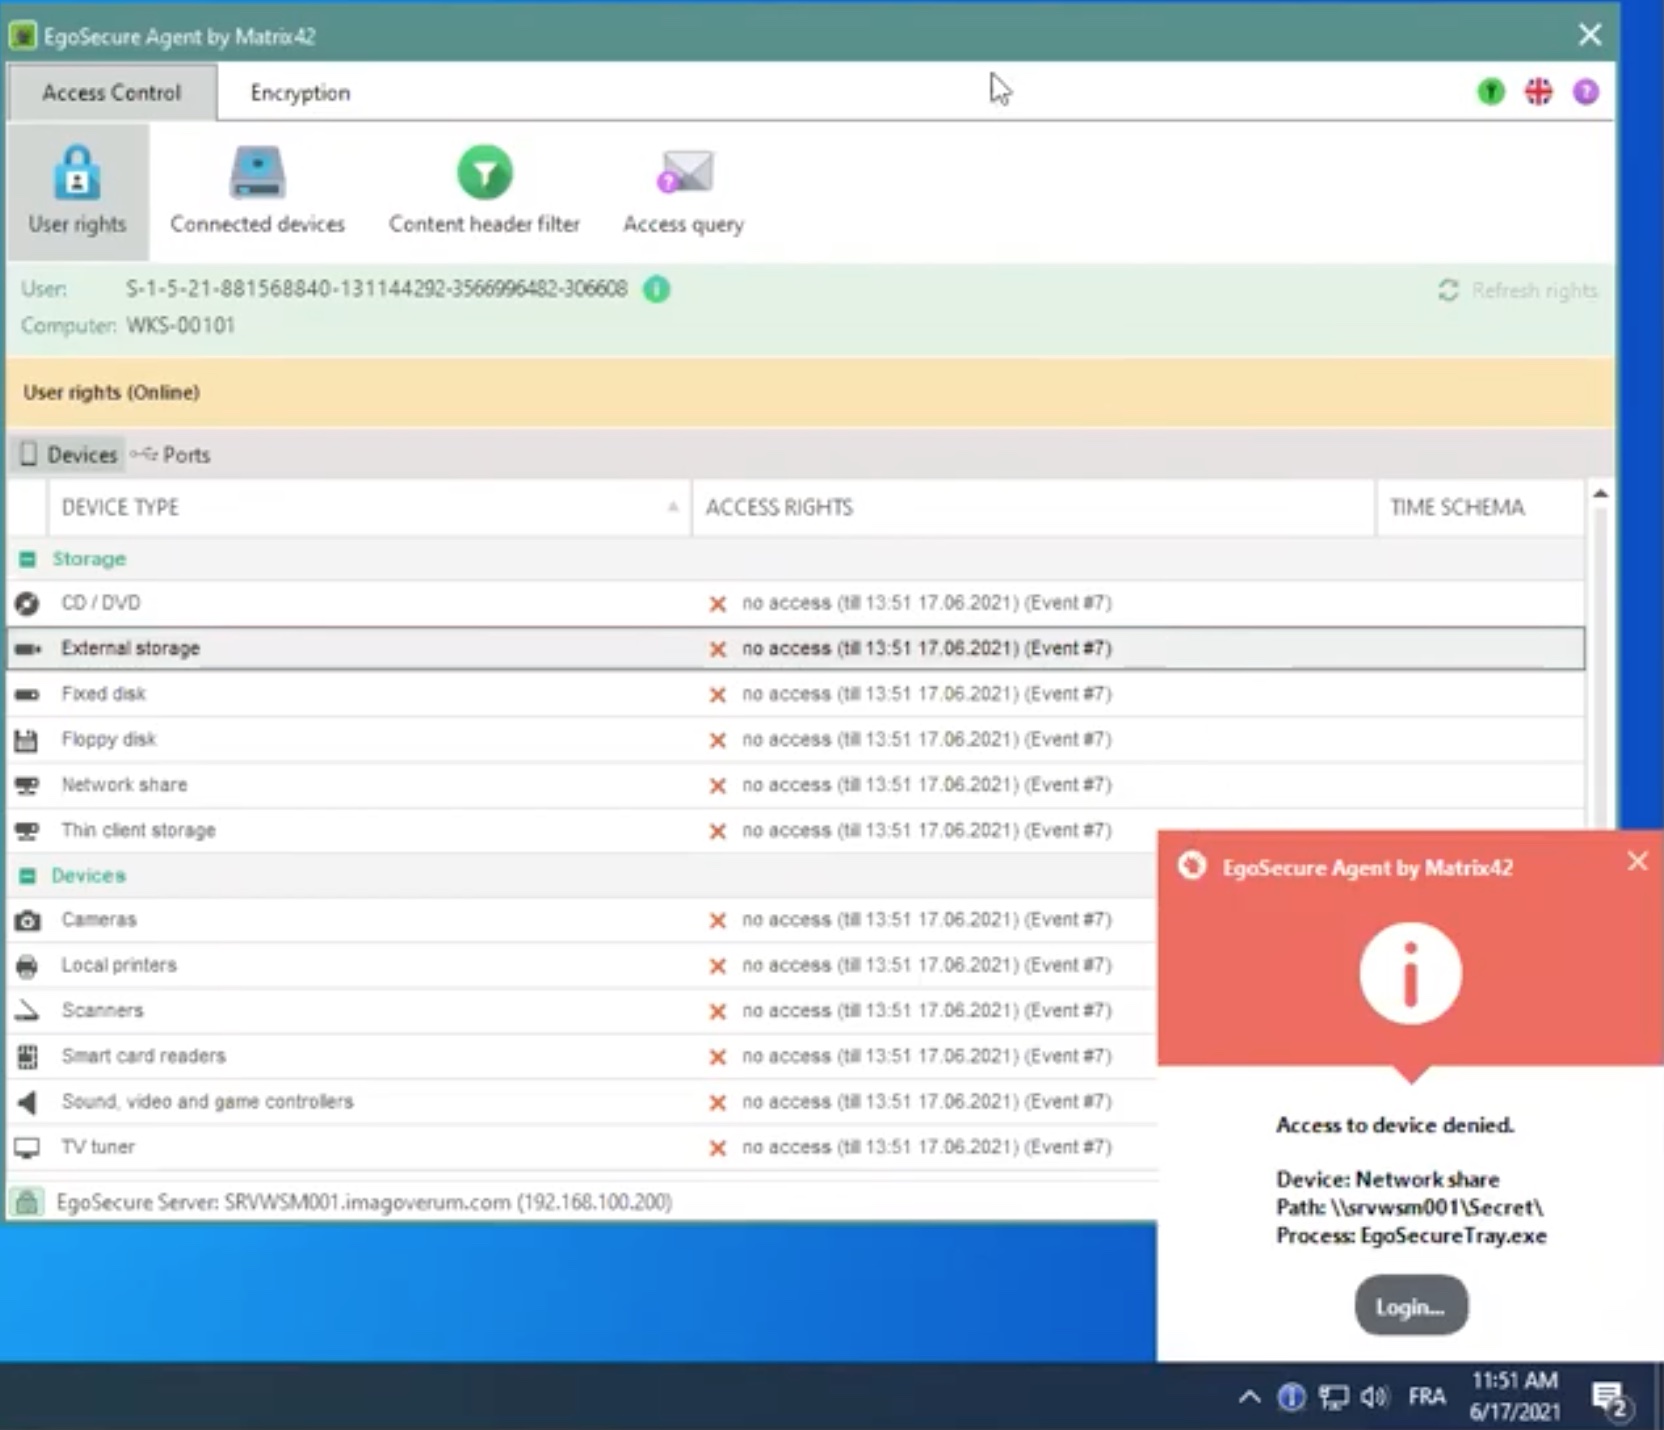This screenshot has width=1664, height=1430.
Task: Select the Ports sub-tab
Action: point(171,455)
